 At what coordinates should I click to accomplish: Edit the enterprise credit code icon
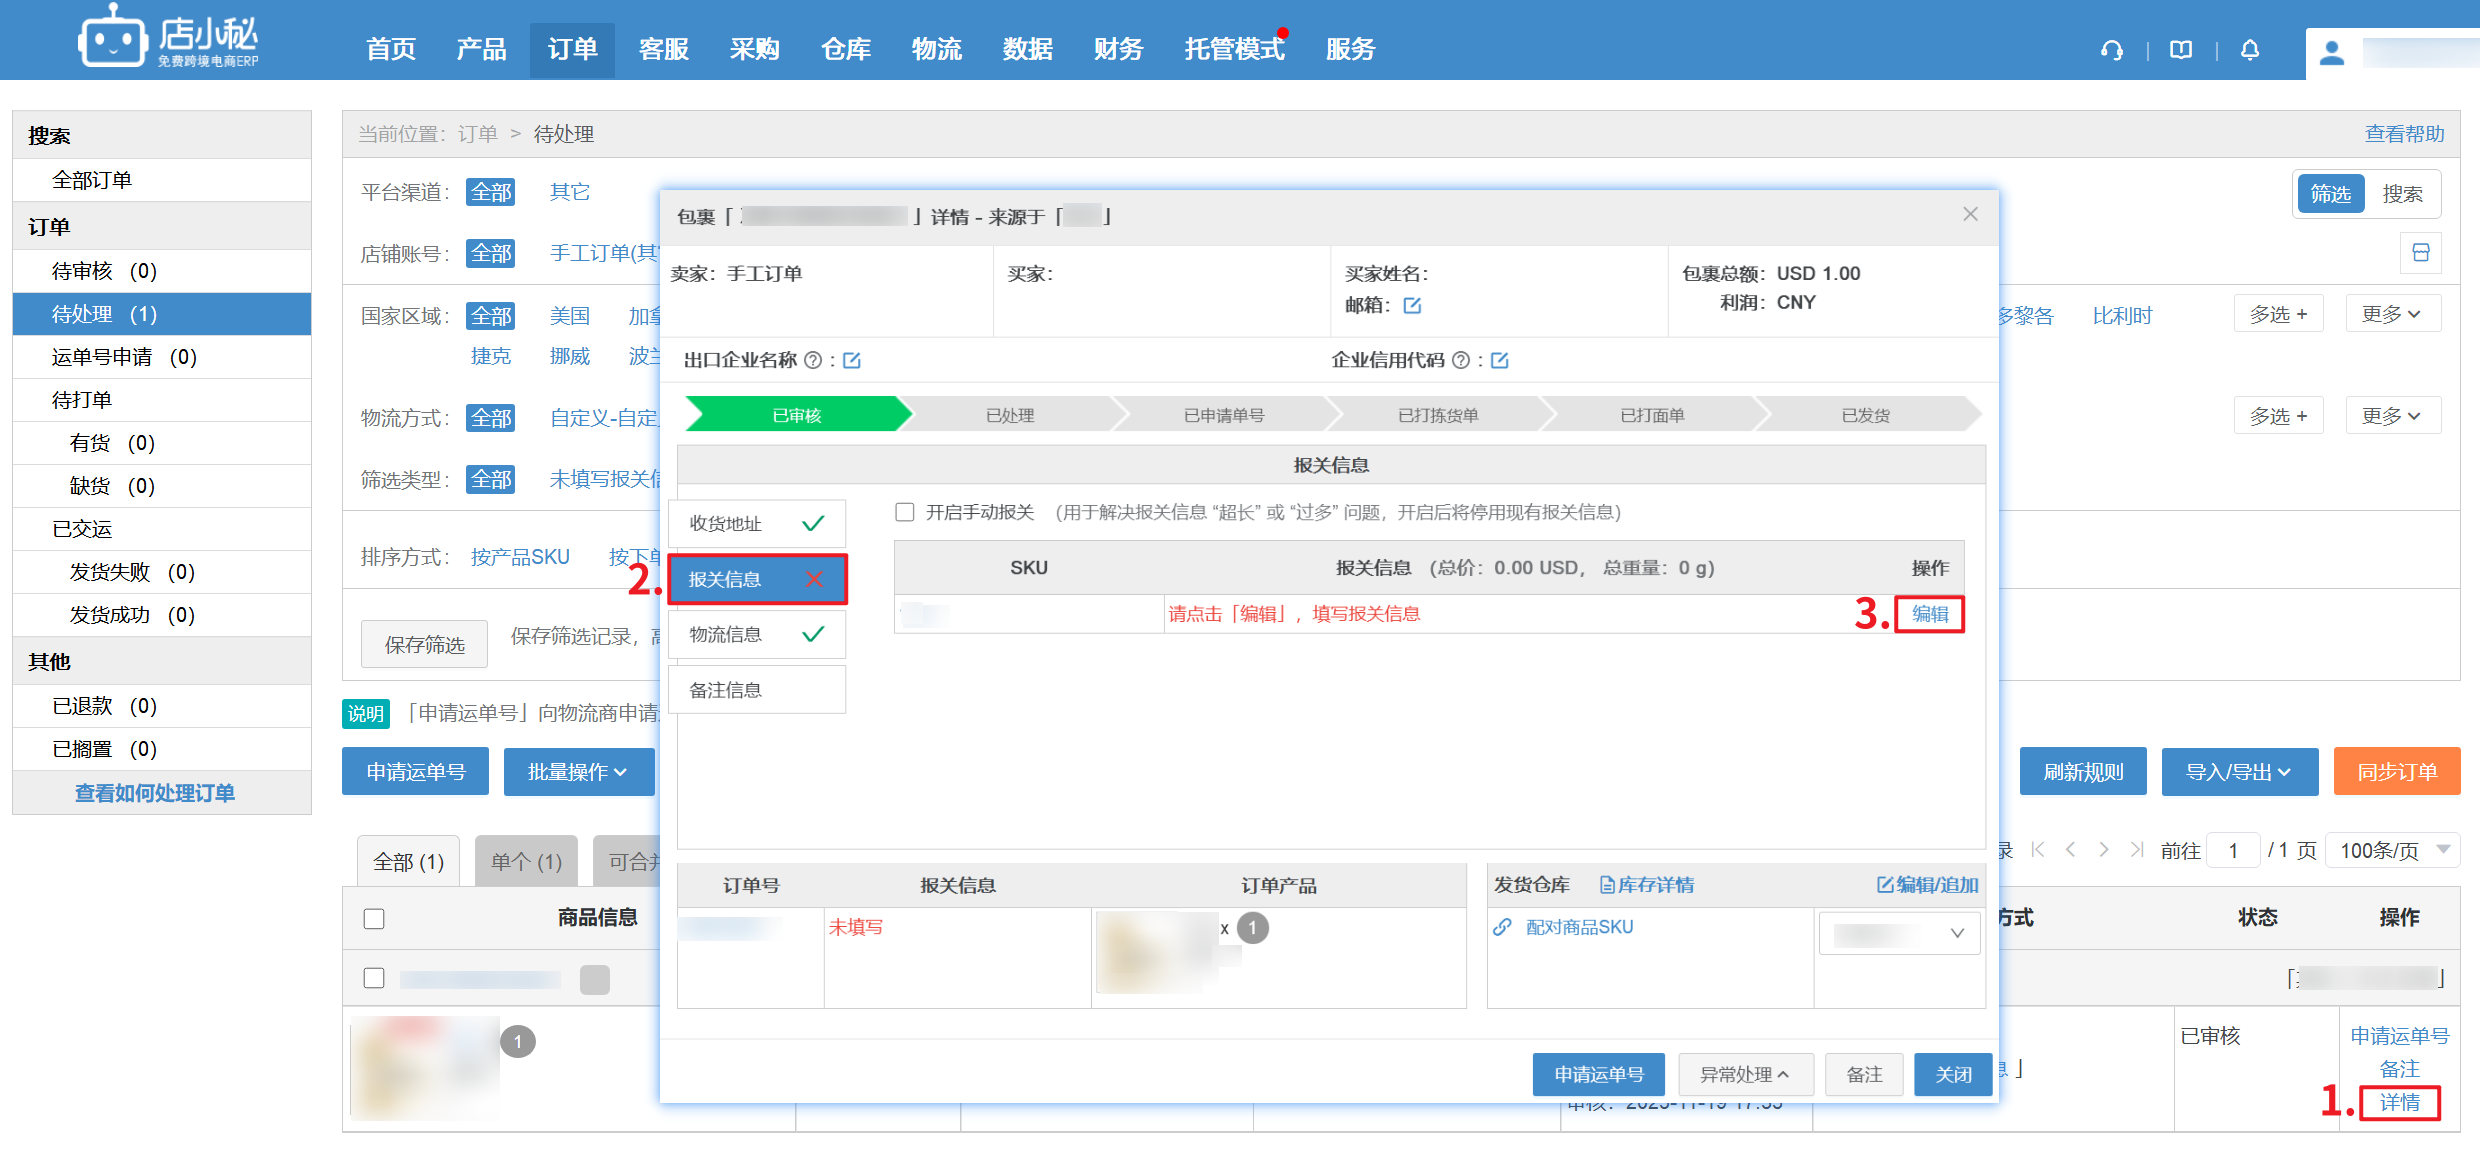pos(1500,360)
